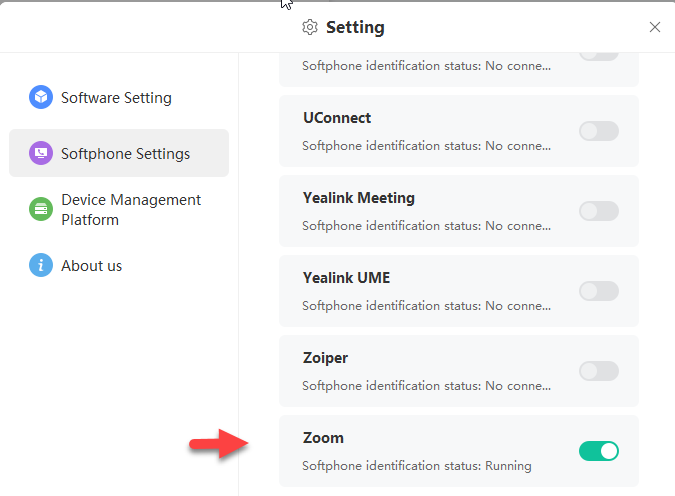Click the purple Softphone Settings icon

(x=41, y=153)
